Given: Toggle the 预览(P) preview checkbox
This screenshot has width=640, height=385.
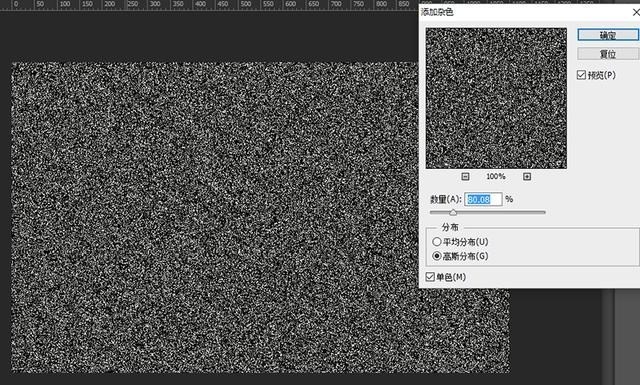Looking at the screenshot, I should click(581, 75).
